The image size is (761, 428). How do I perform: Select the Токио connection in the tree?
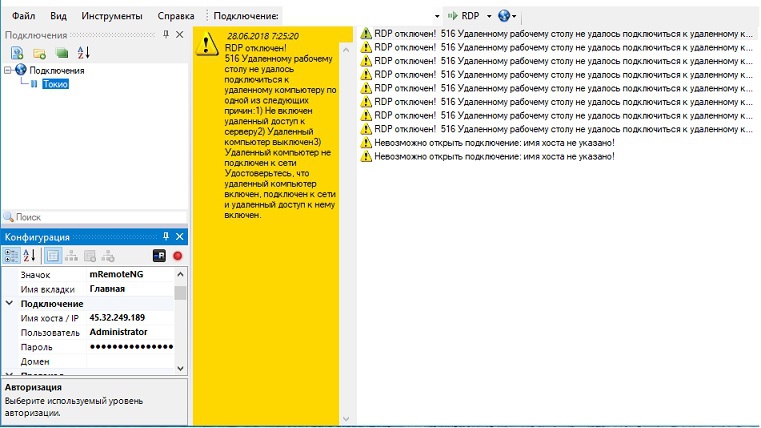pos(55,84)
